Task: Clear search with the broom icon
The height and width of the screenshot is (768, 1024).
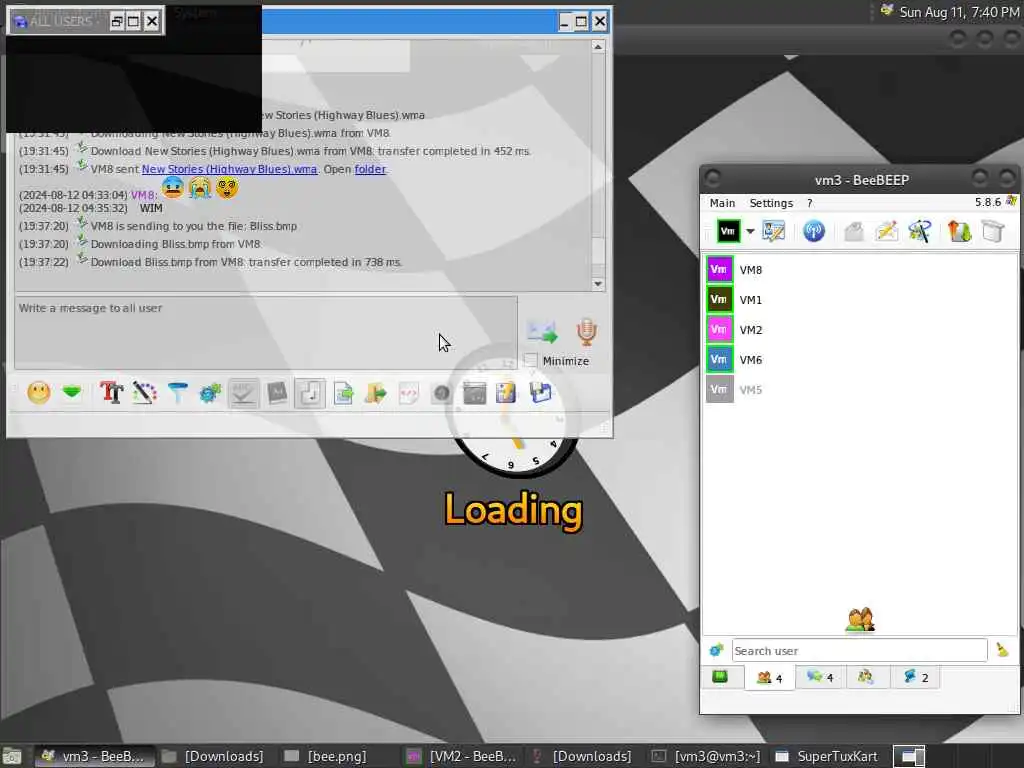Action: coord(1002,650)
